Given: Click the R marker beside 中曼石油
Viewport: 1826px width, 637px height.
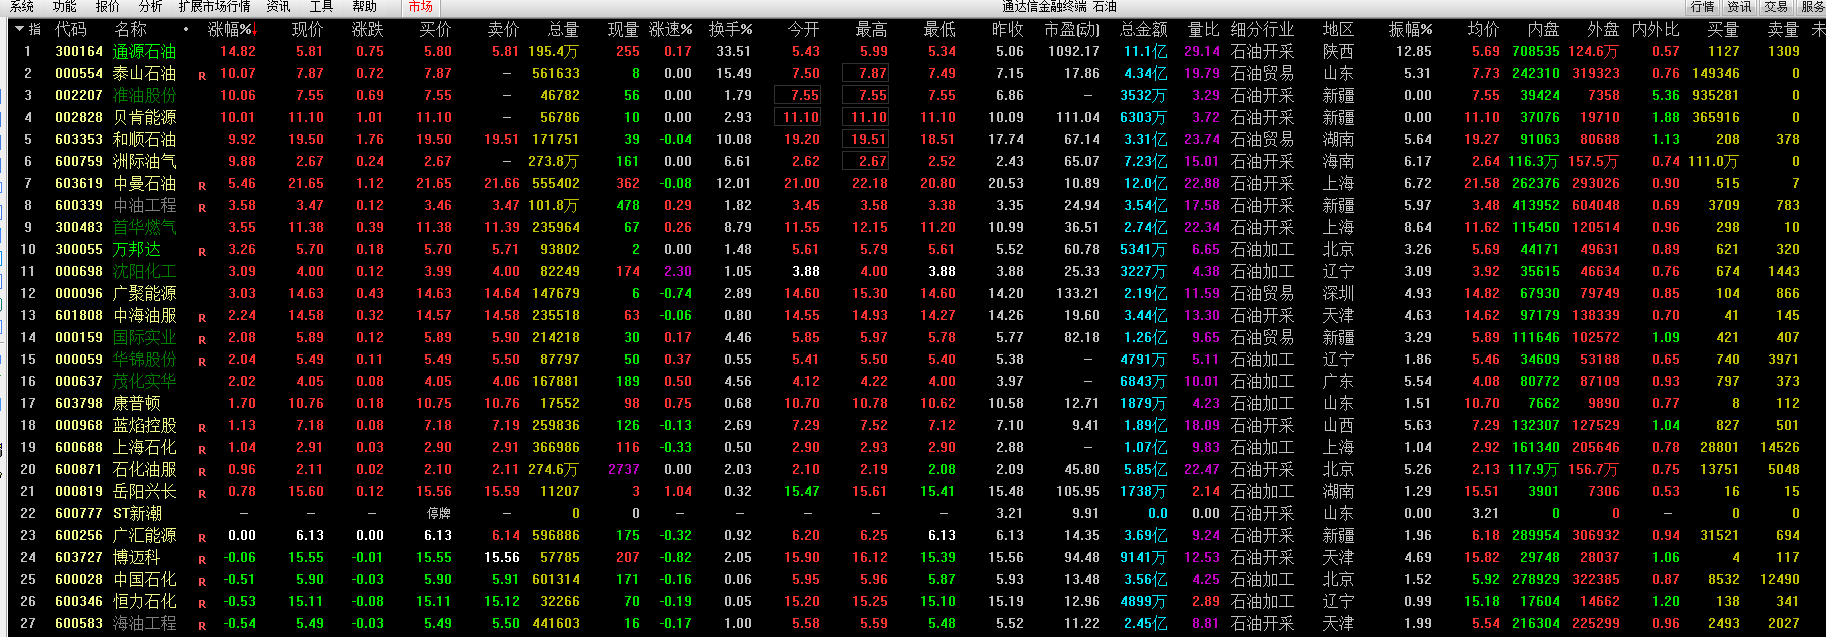Looking at the screenshot, I should [x=202, y=185].
